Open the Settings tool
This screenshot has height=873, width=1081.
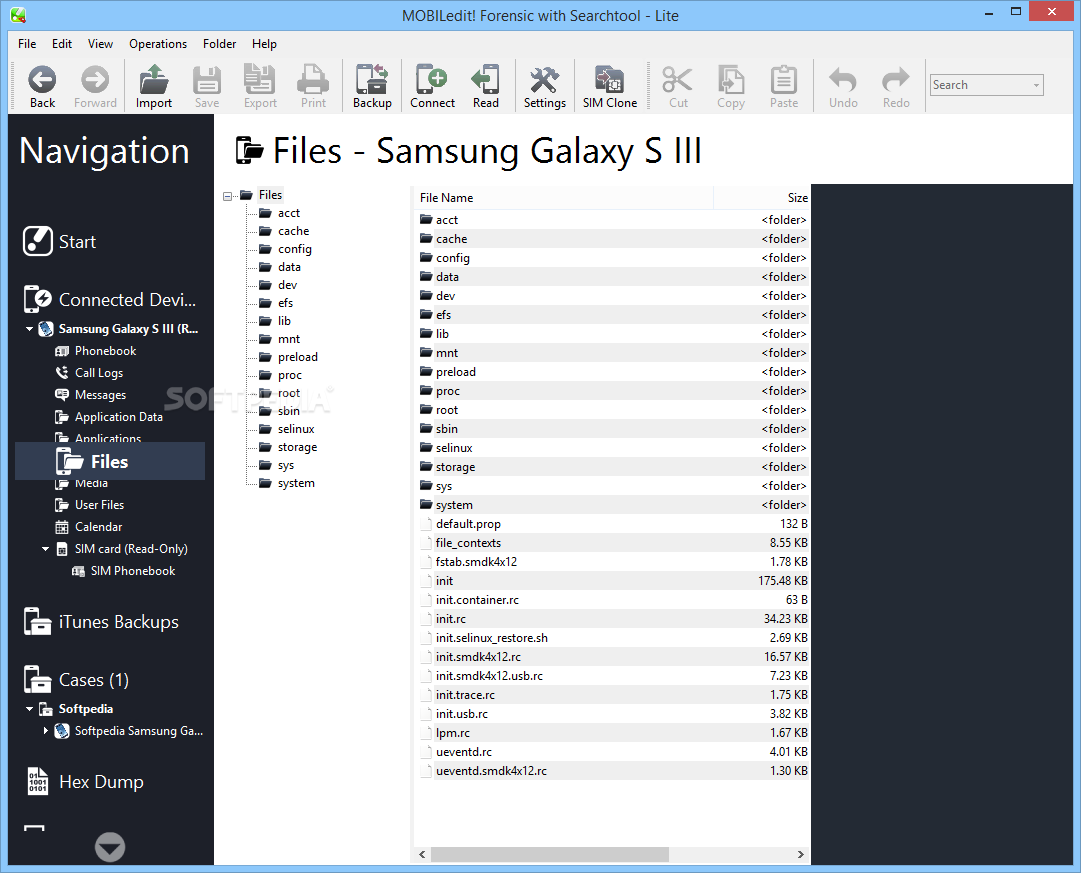pos(545,86)
